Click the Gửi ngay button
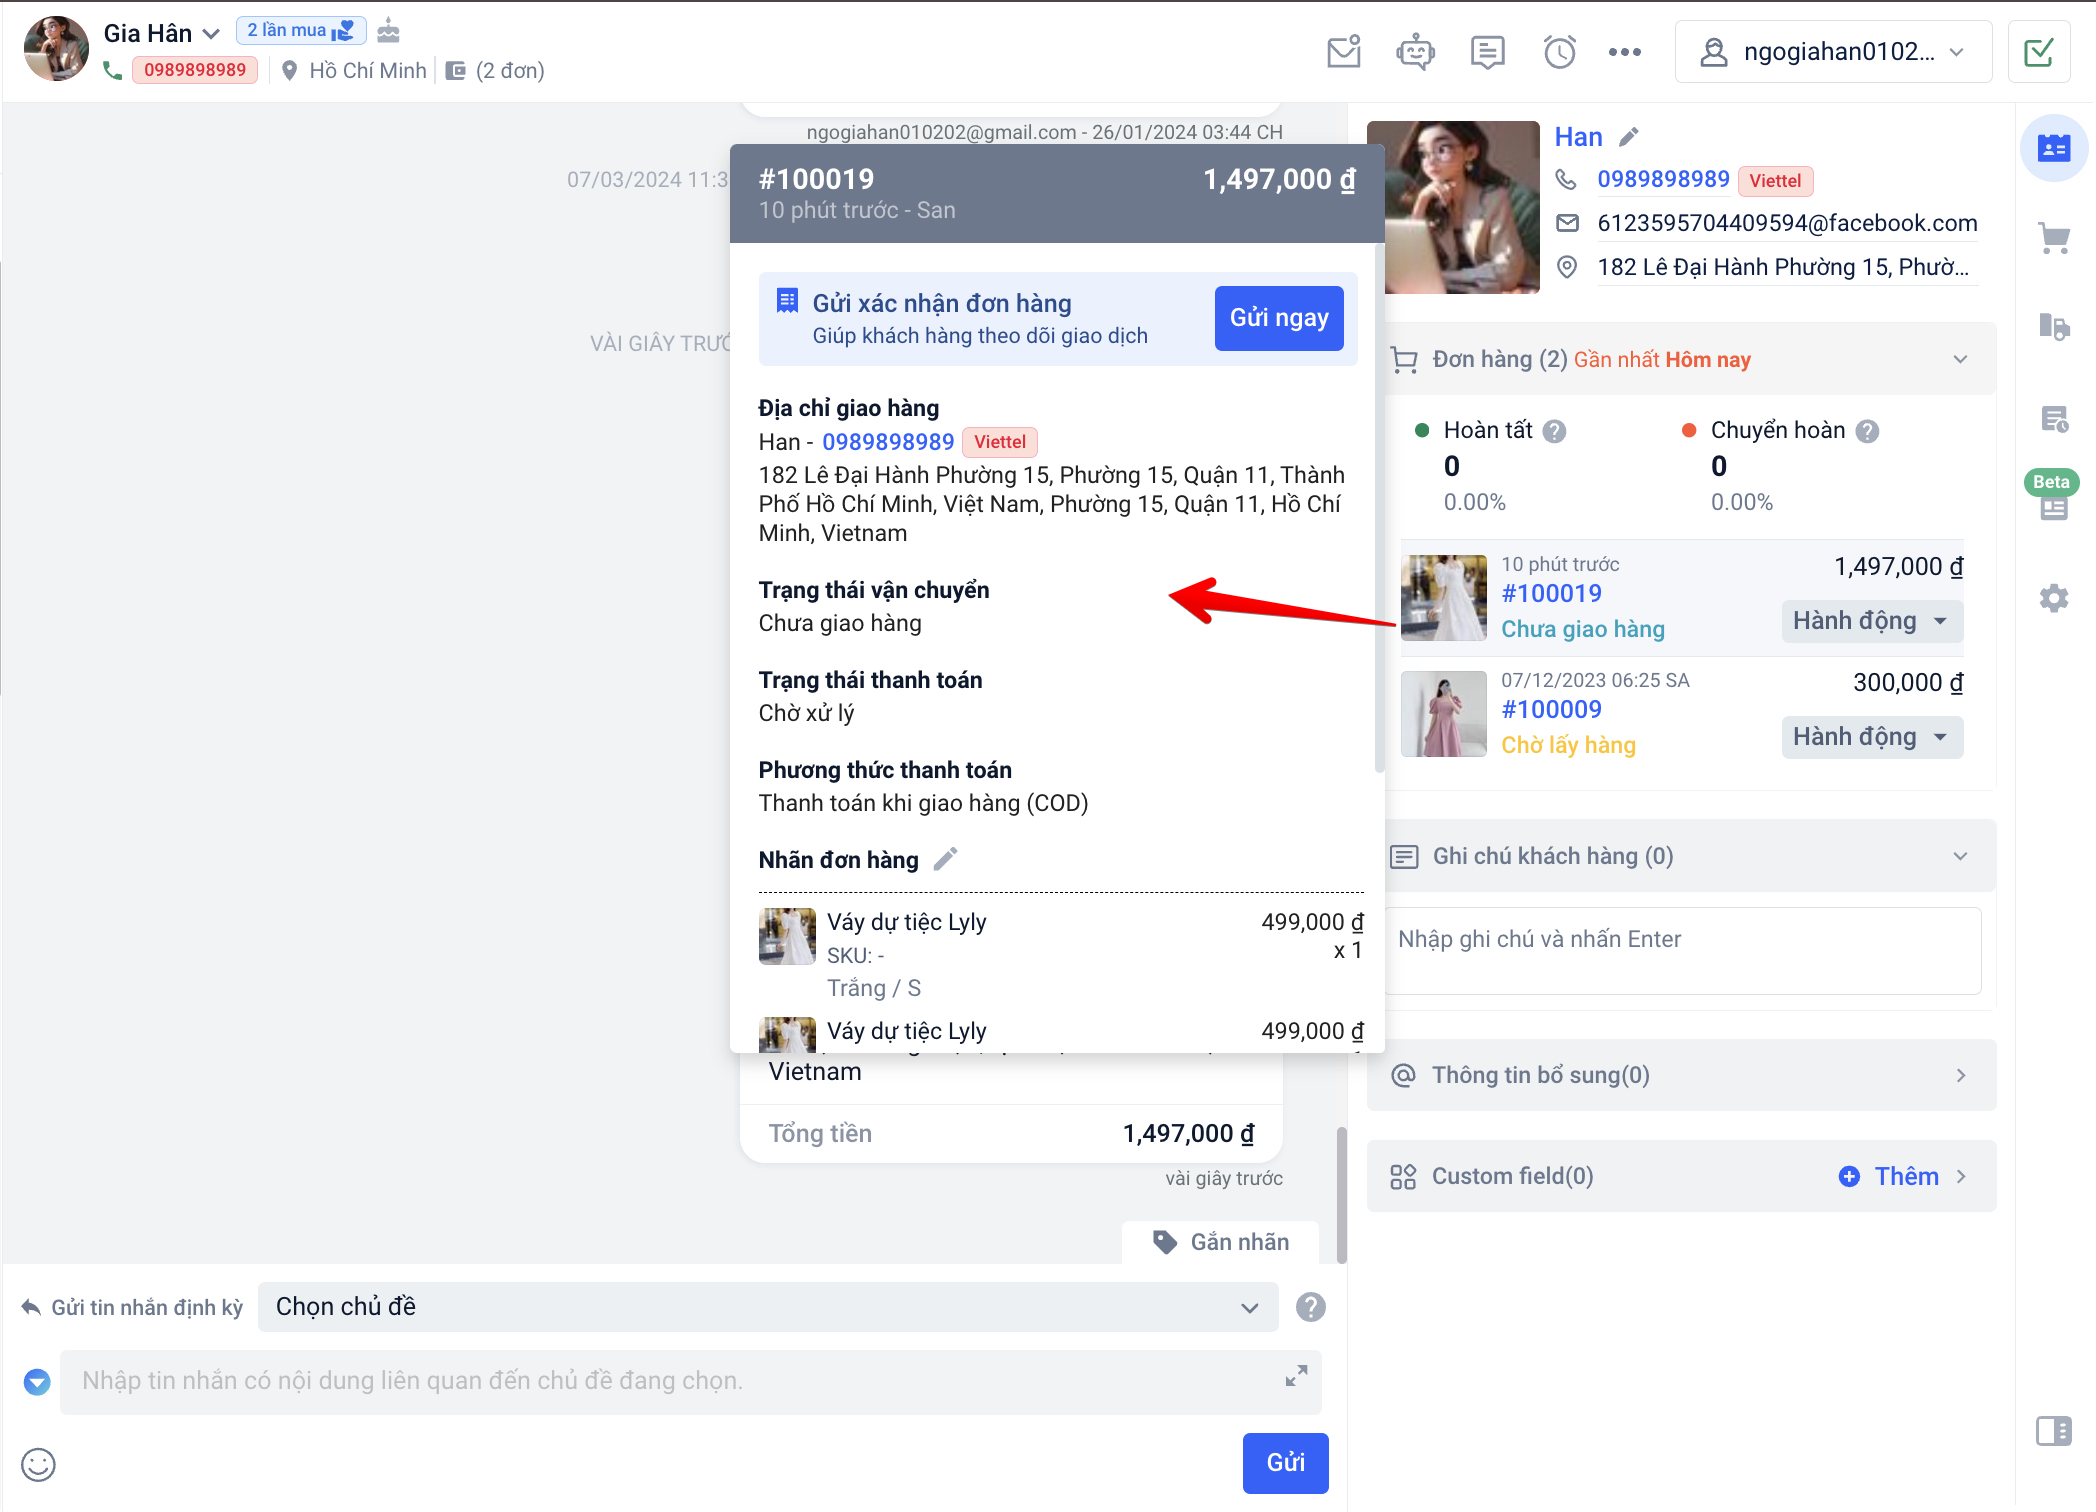 (x=1278, y=318)
